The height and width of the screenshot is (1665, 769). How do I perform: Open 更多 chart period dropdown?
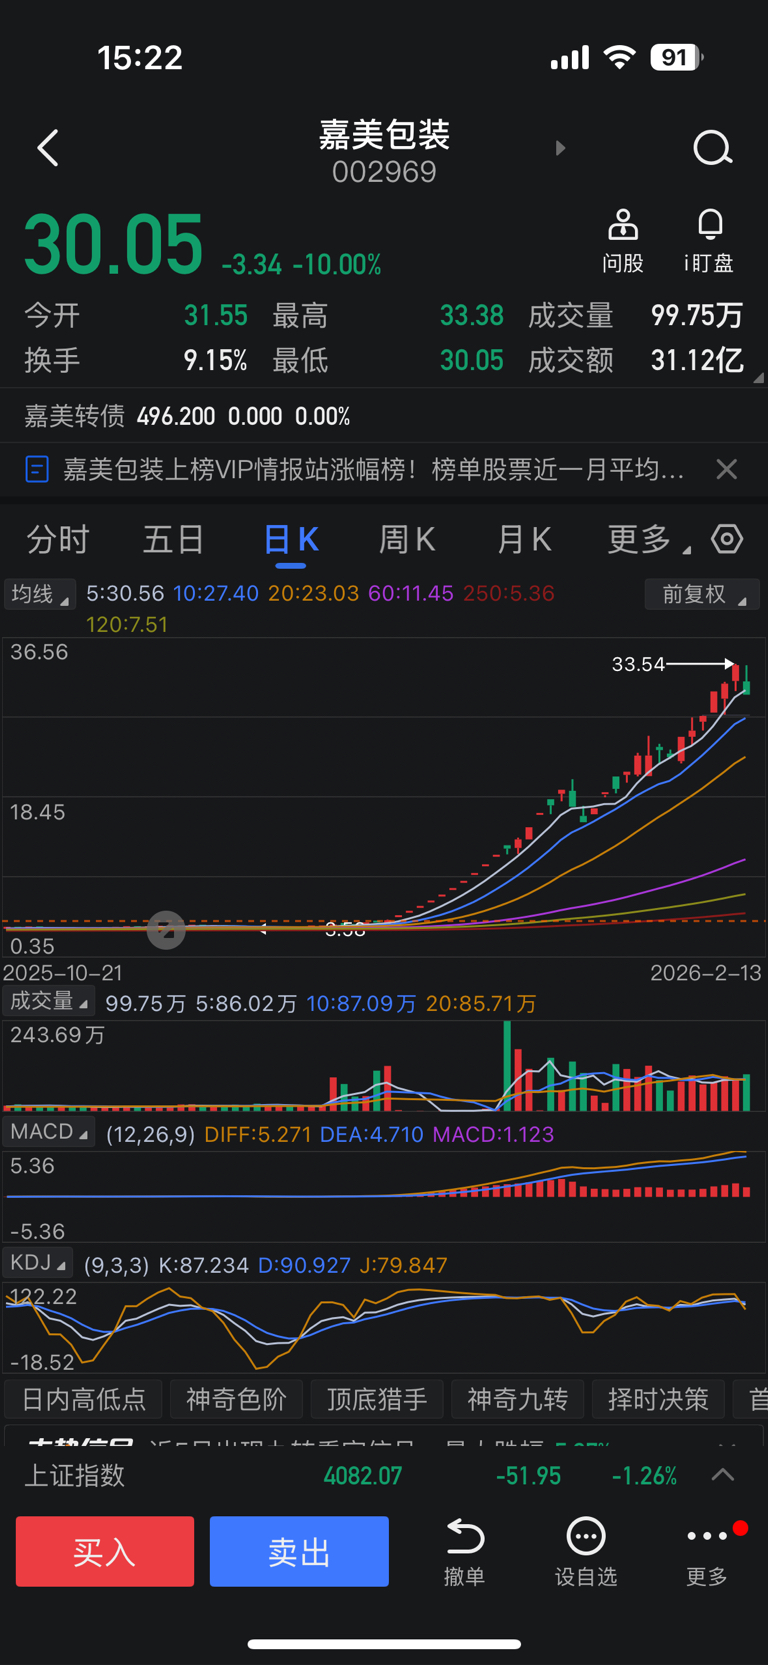click(648, 540)
